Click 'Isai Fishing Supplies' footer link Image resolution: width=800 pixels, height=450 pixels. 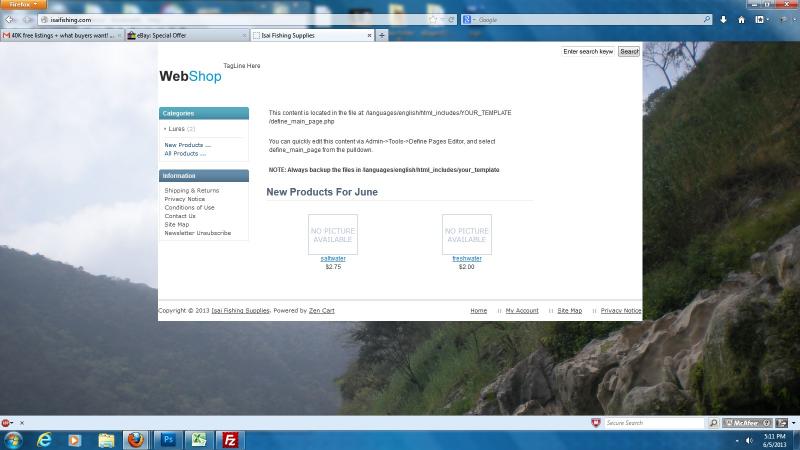(240, 311)
